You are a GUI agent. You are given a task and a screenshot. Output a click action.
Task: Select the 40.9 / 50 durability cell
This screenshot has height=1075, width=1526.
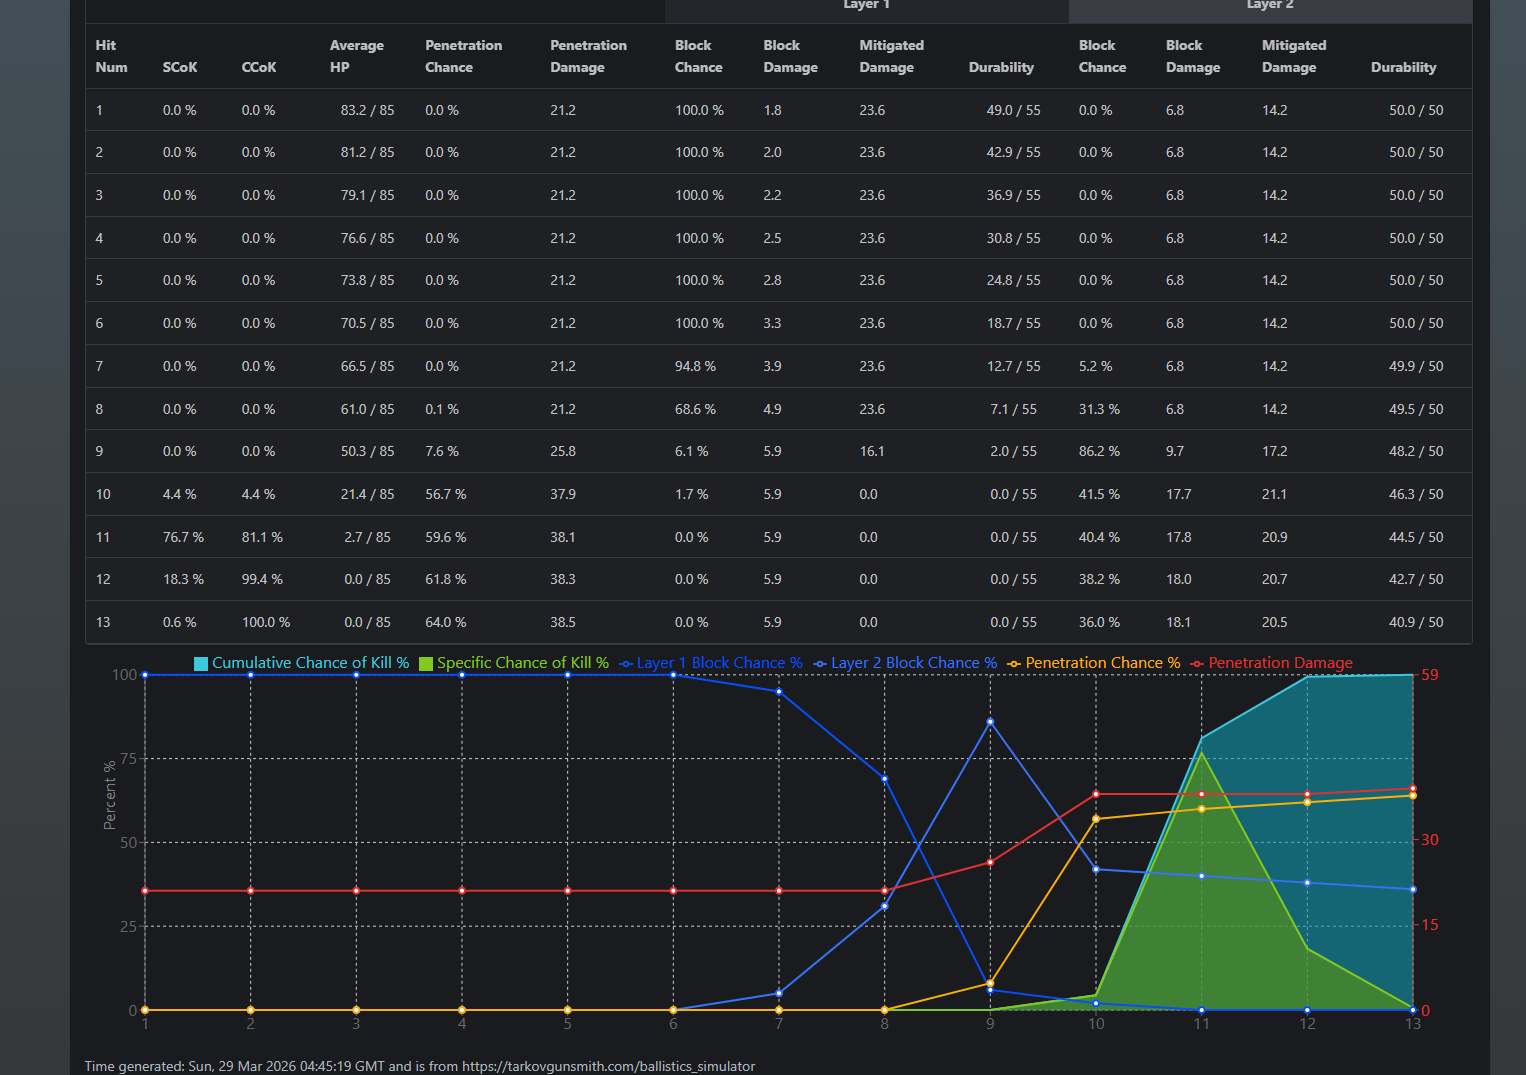pyautogui.click(x=1416, y=622)
